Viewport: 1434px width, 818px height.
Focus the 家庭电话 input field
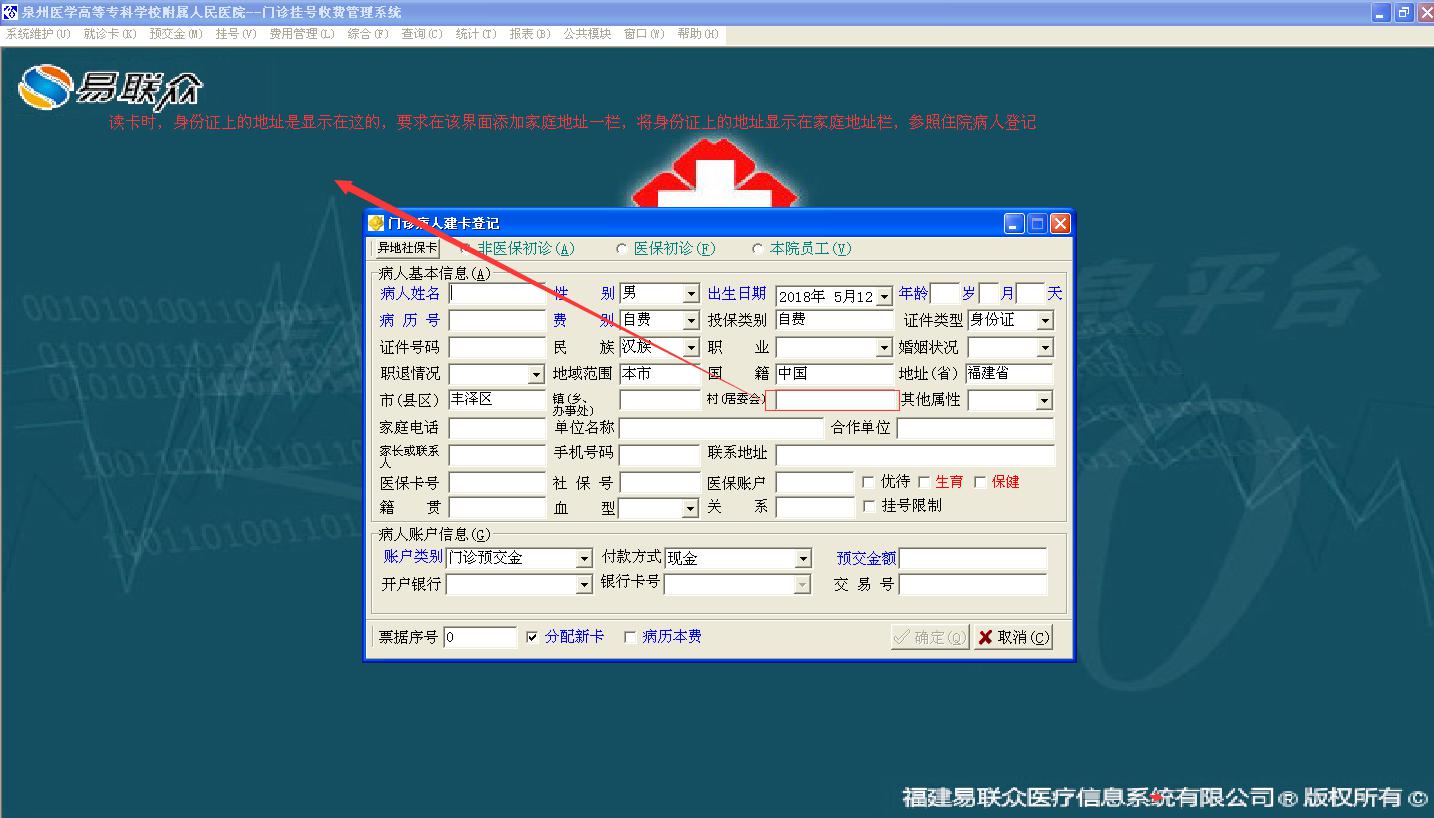[x=497, y=428]
